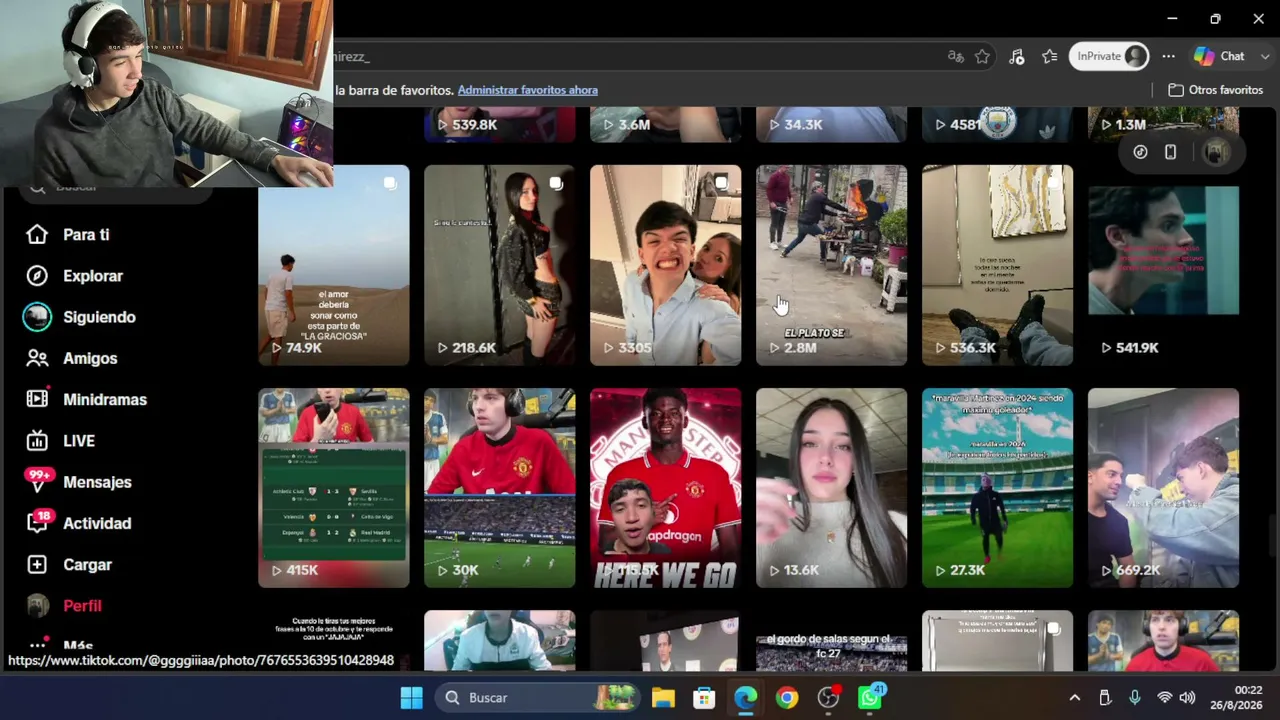Open the Explorar compass icon
Image resolution: width=1280 pixels, height=720 pixels.
pyautogui.click(x=37, y=276)
